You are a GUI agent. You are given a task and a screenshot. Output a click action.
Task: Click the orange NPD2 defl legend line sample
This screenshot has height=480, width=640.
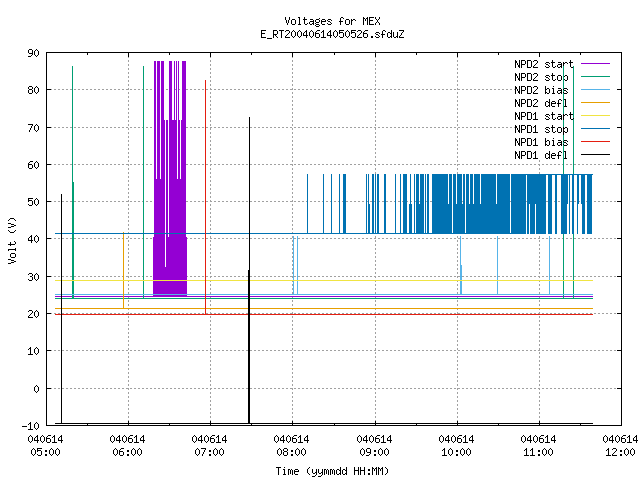coord(595,102)
